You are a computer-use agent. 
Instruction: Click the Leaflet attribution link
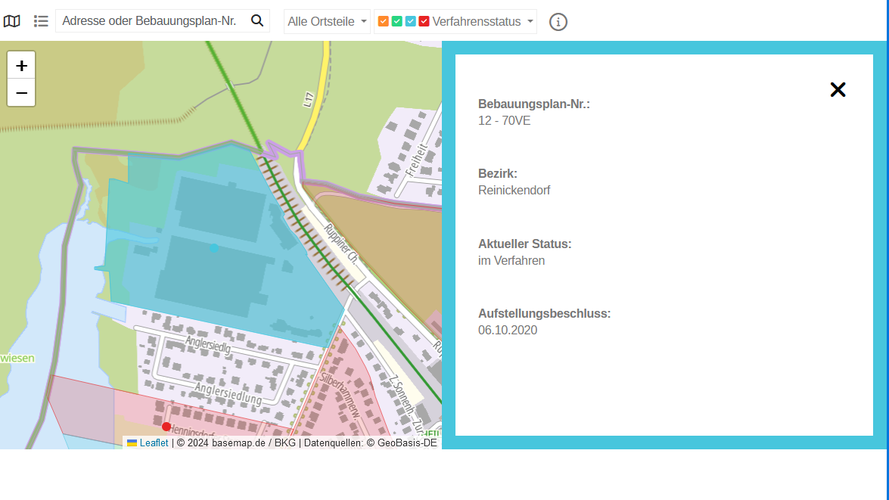tap(153, 442)
